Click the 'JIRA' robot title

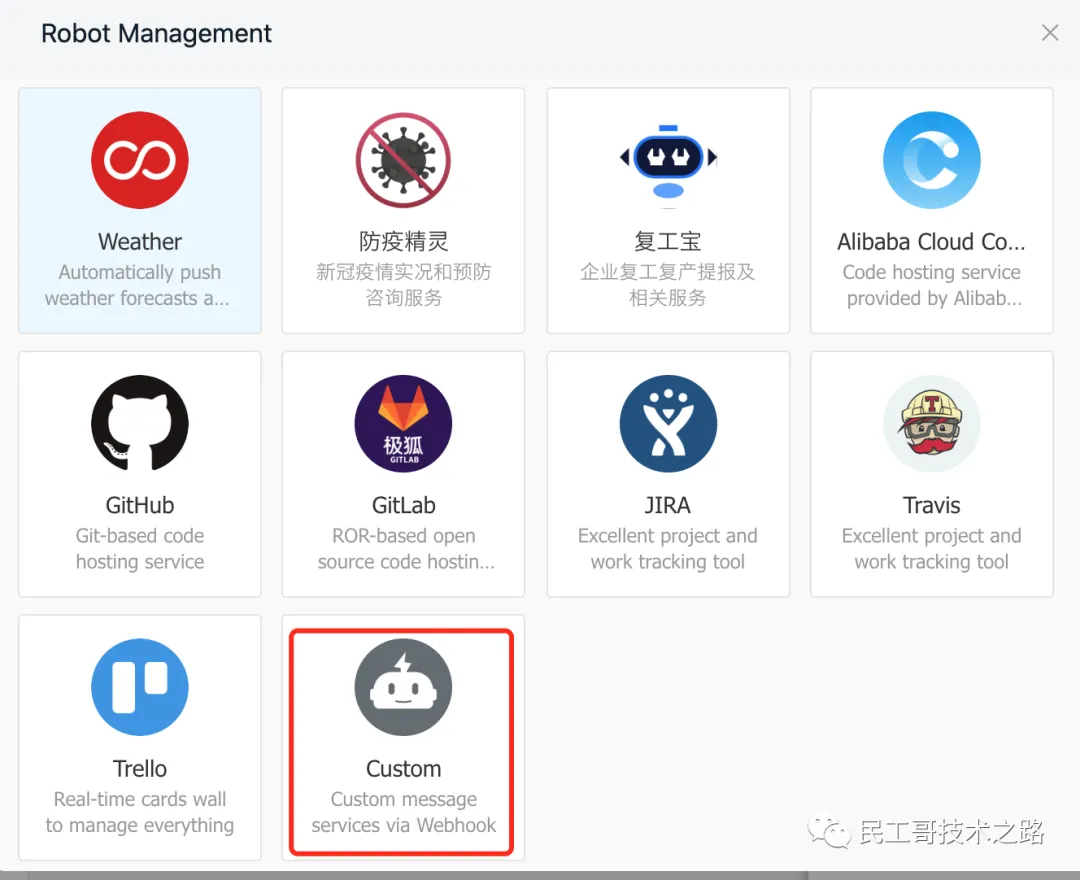click(x=667, y=505)
